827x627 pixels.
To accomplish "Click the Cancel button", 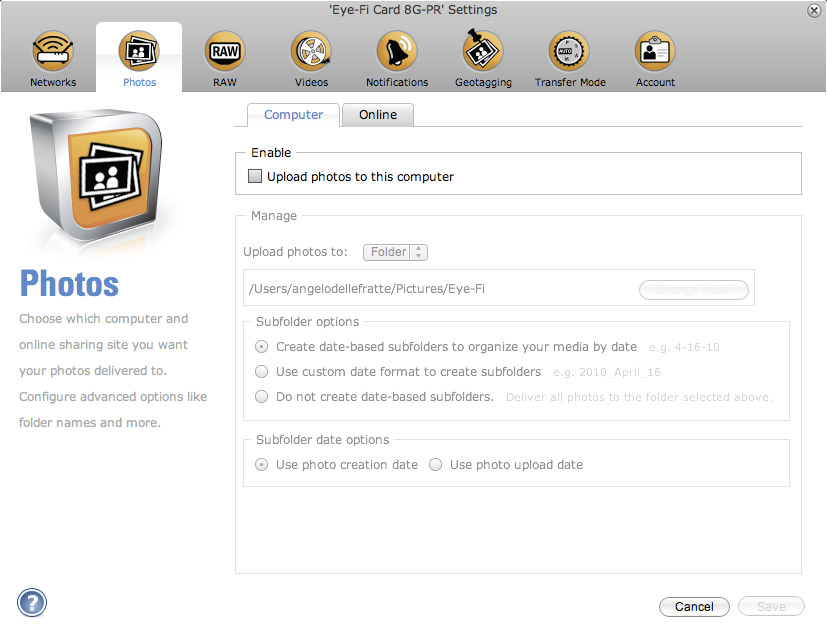I will click(x=694, y=606).
